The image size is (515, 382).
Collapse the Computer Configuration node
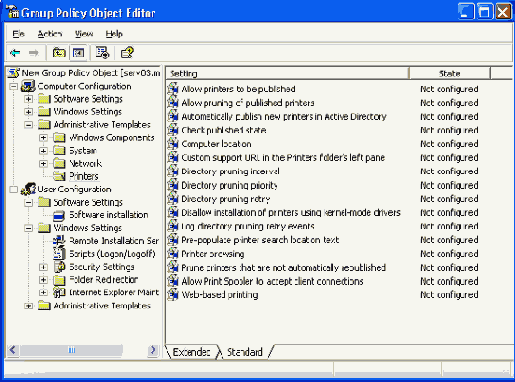13,86
